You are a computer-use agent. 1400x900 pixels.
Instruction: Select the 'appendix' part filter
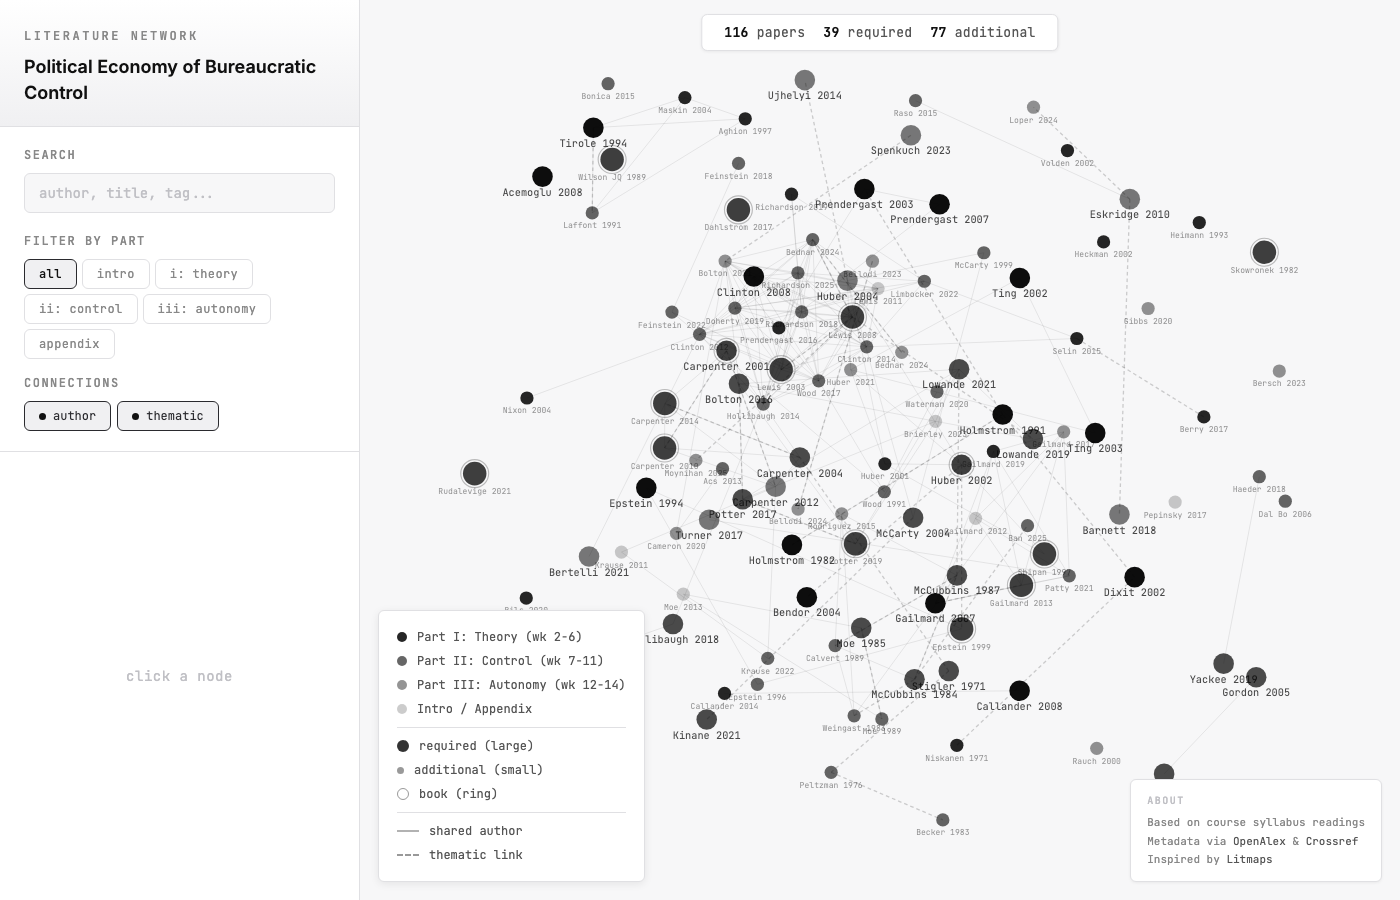click(x=69, y=343)
